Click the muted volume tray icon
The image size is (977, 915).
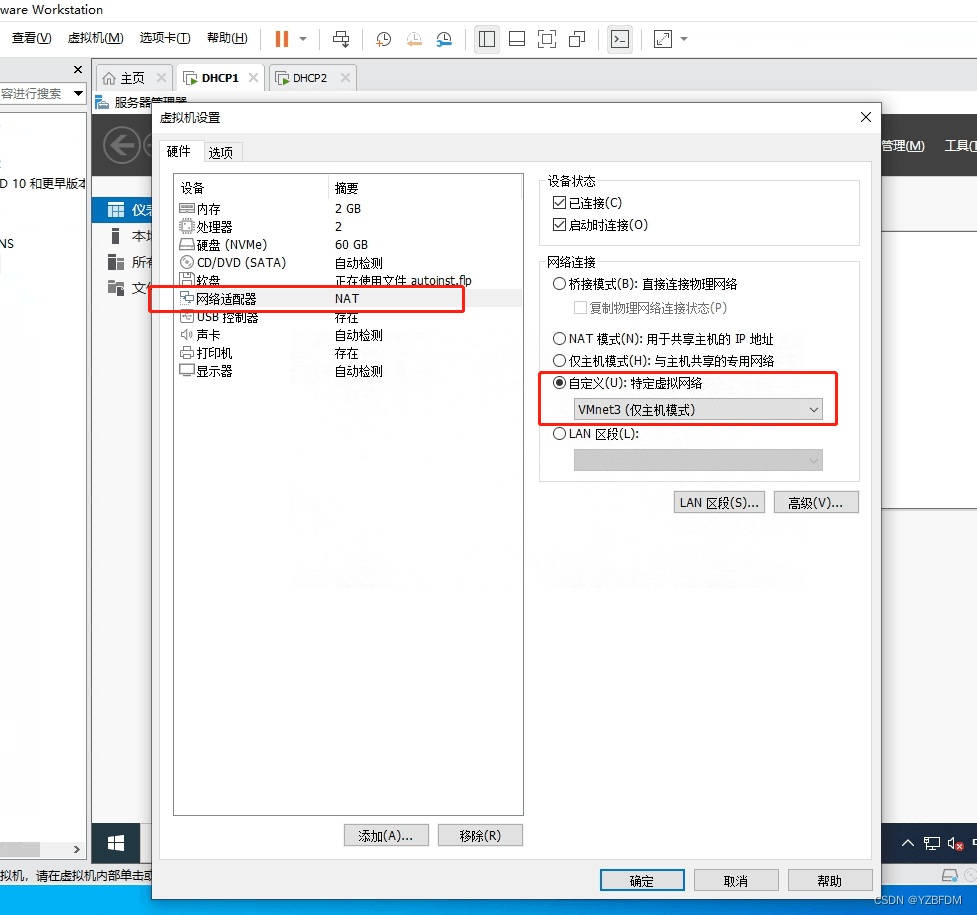click(955, 843)
